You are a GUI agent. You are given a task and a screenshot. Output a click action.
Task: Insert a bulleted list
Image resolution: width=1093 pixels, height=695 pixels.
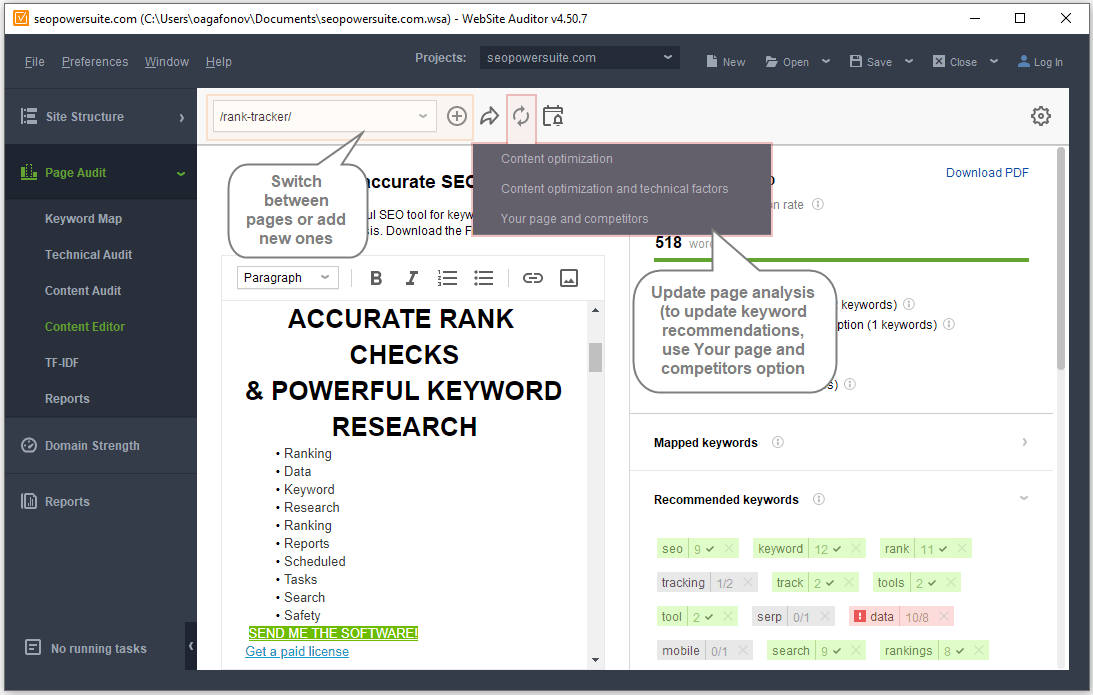point(484,278)
